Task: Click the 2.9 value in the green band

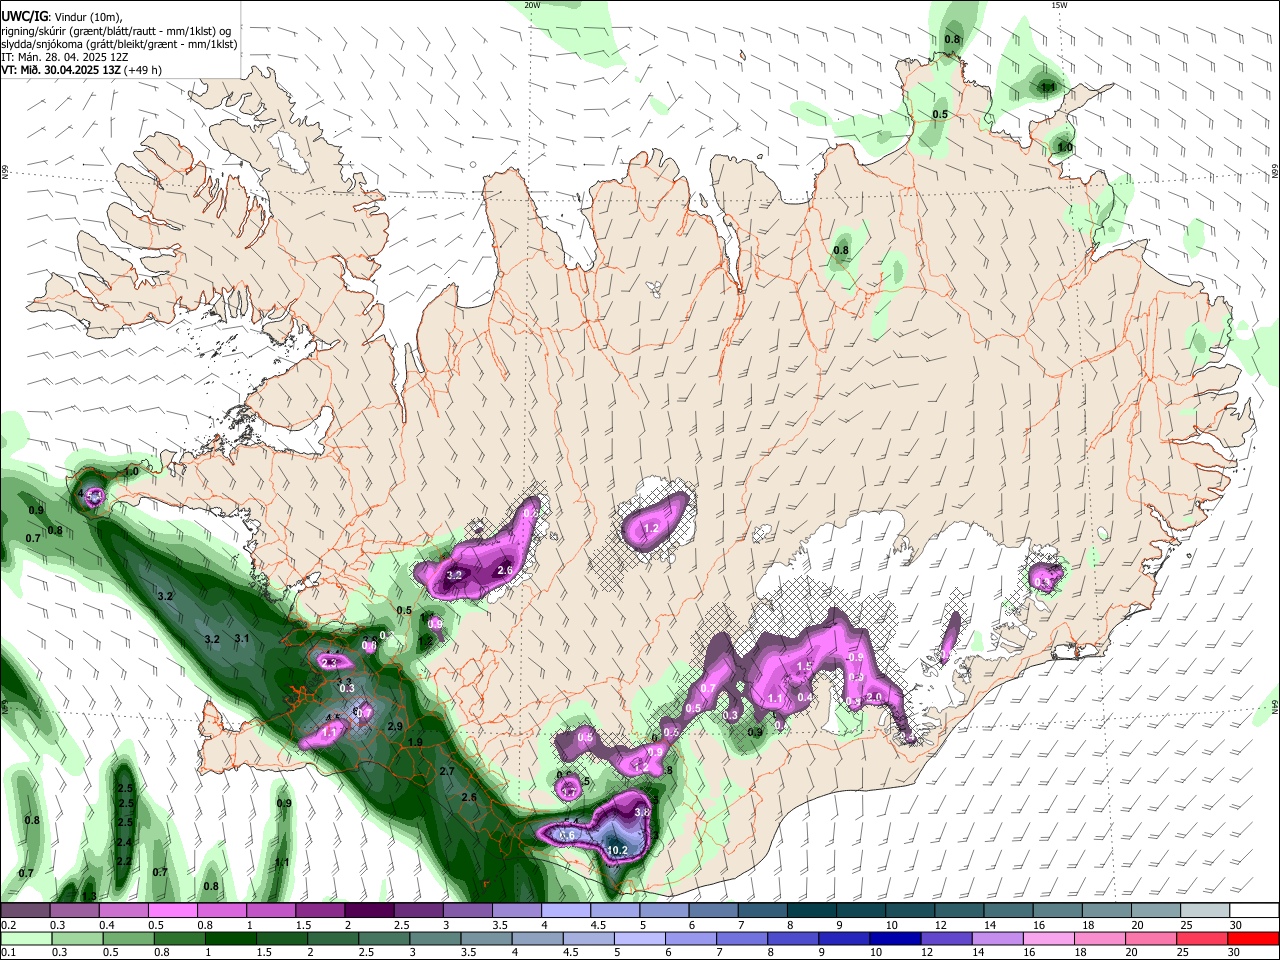Action: click(395, 726)
